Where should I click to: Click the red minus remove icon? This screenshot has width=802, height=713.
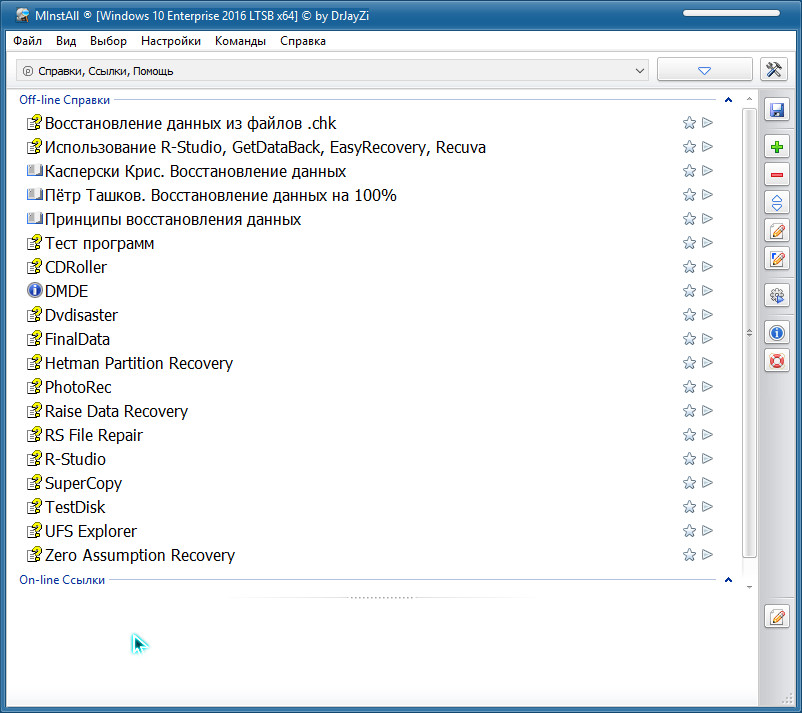tap(776, 175)
